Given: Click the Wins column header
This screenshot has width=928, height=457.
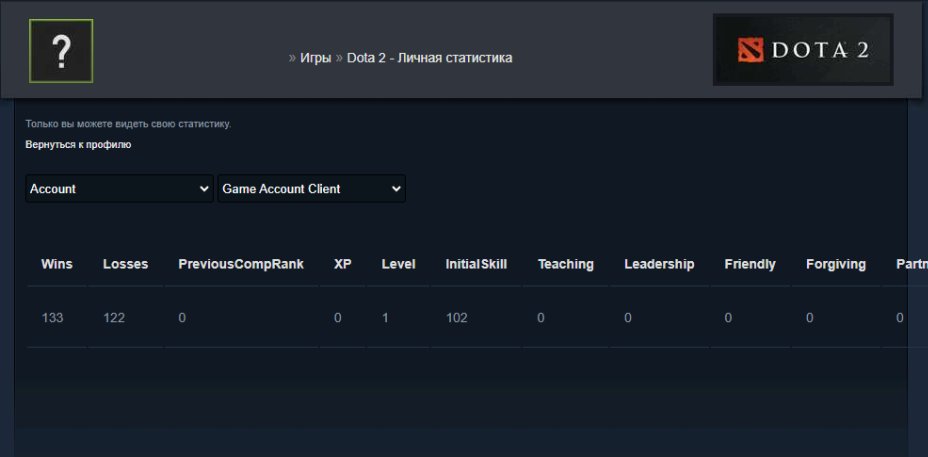Looking at the screenshot, I should tap(57, 264).
